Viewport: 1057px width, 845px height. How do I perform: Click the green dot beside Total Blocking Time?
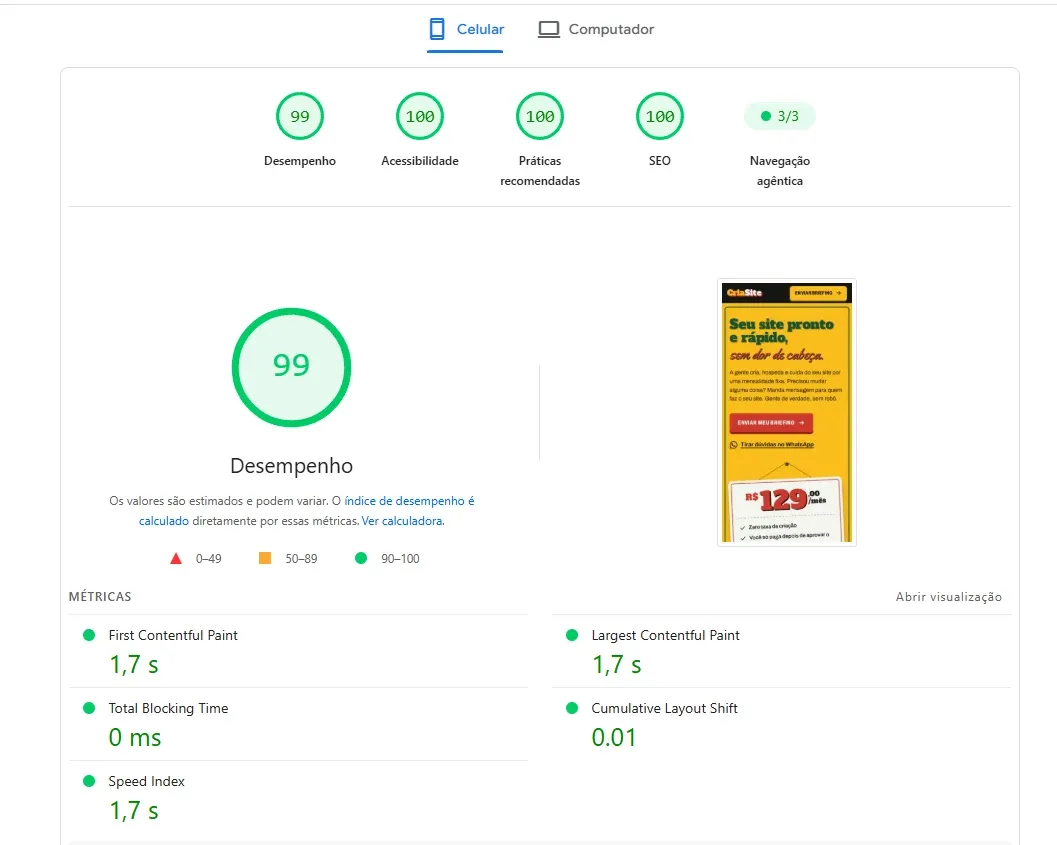click(89, 708)
